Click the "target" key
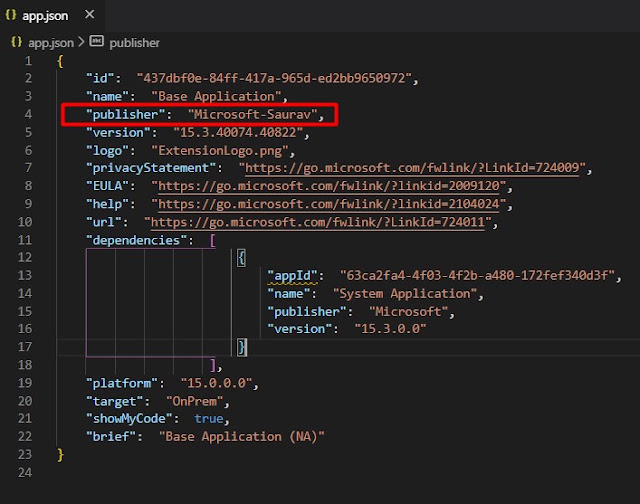 click(x=114, y=402)
